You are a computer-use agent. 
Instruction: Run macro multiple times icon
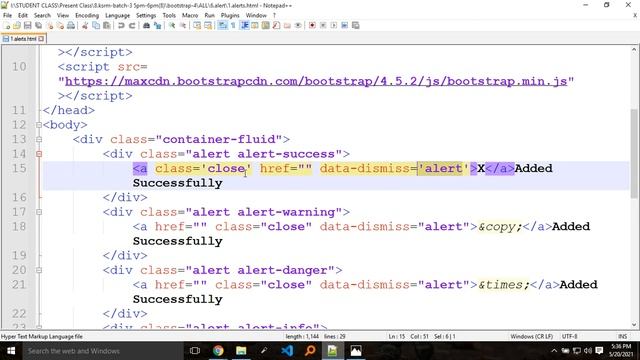click(344, 25)
